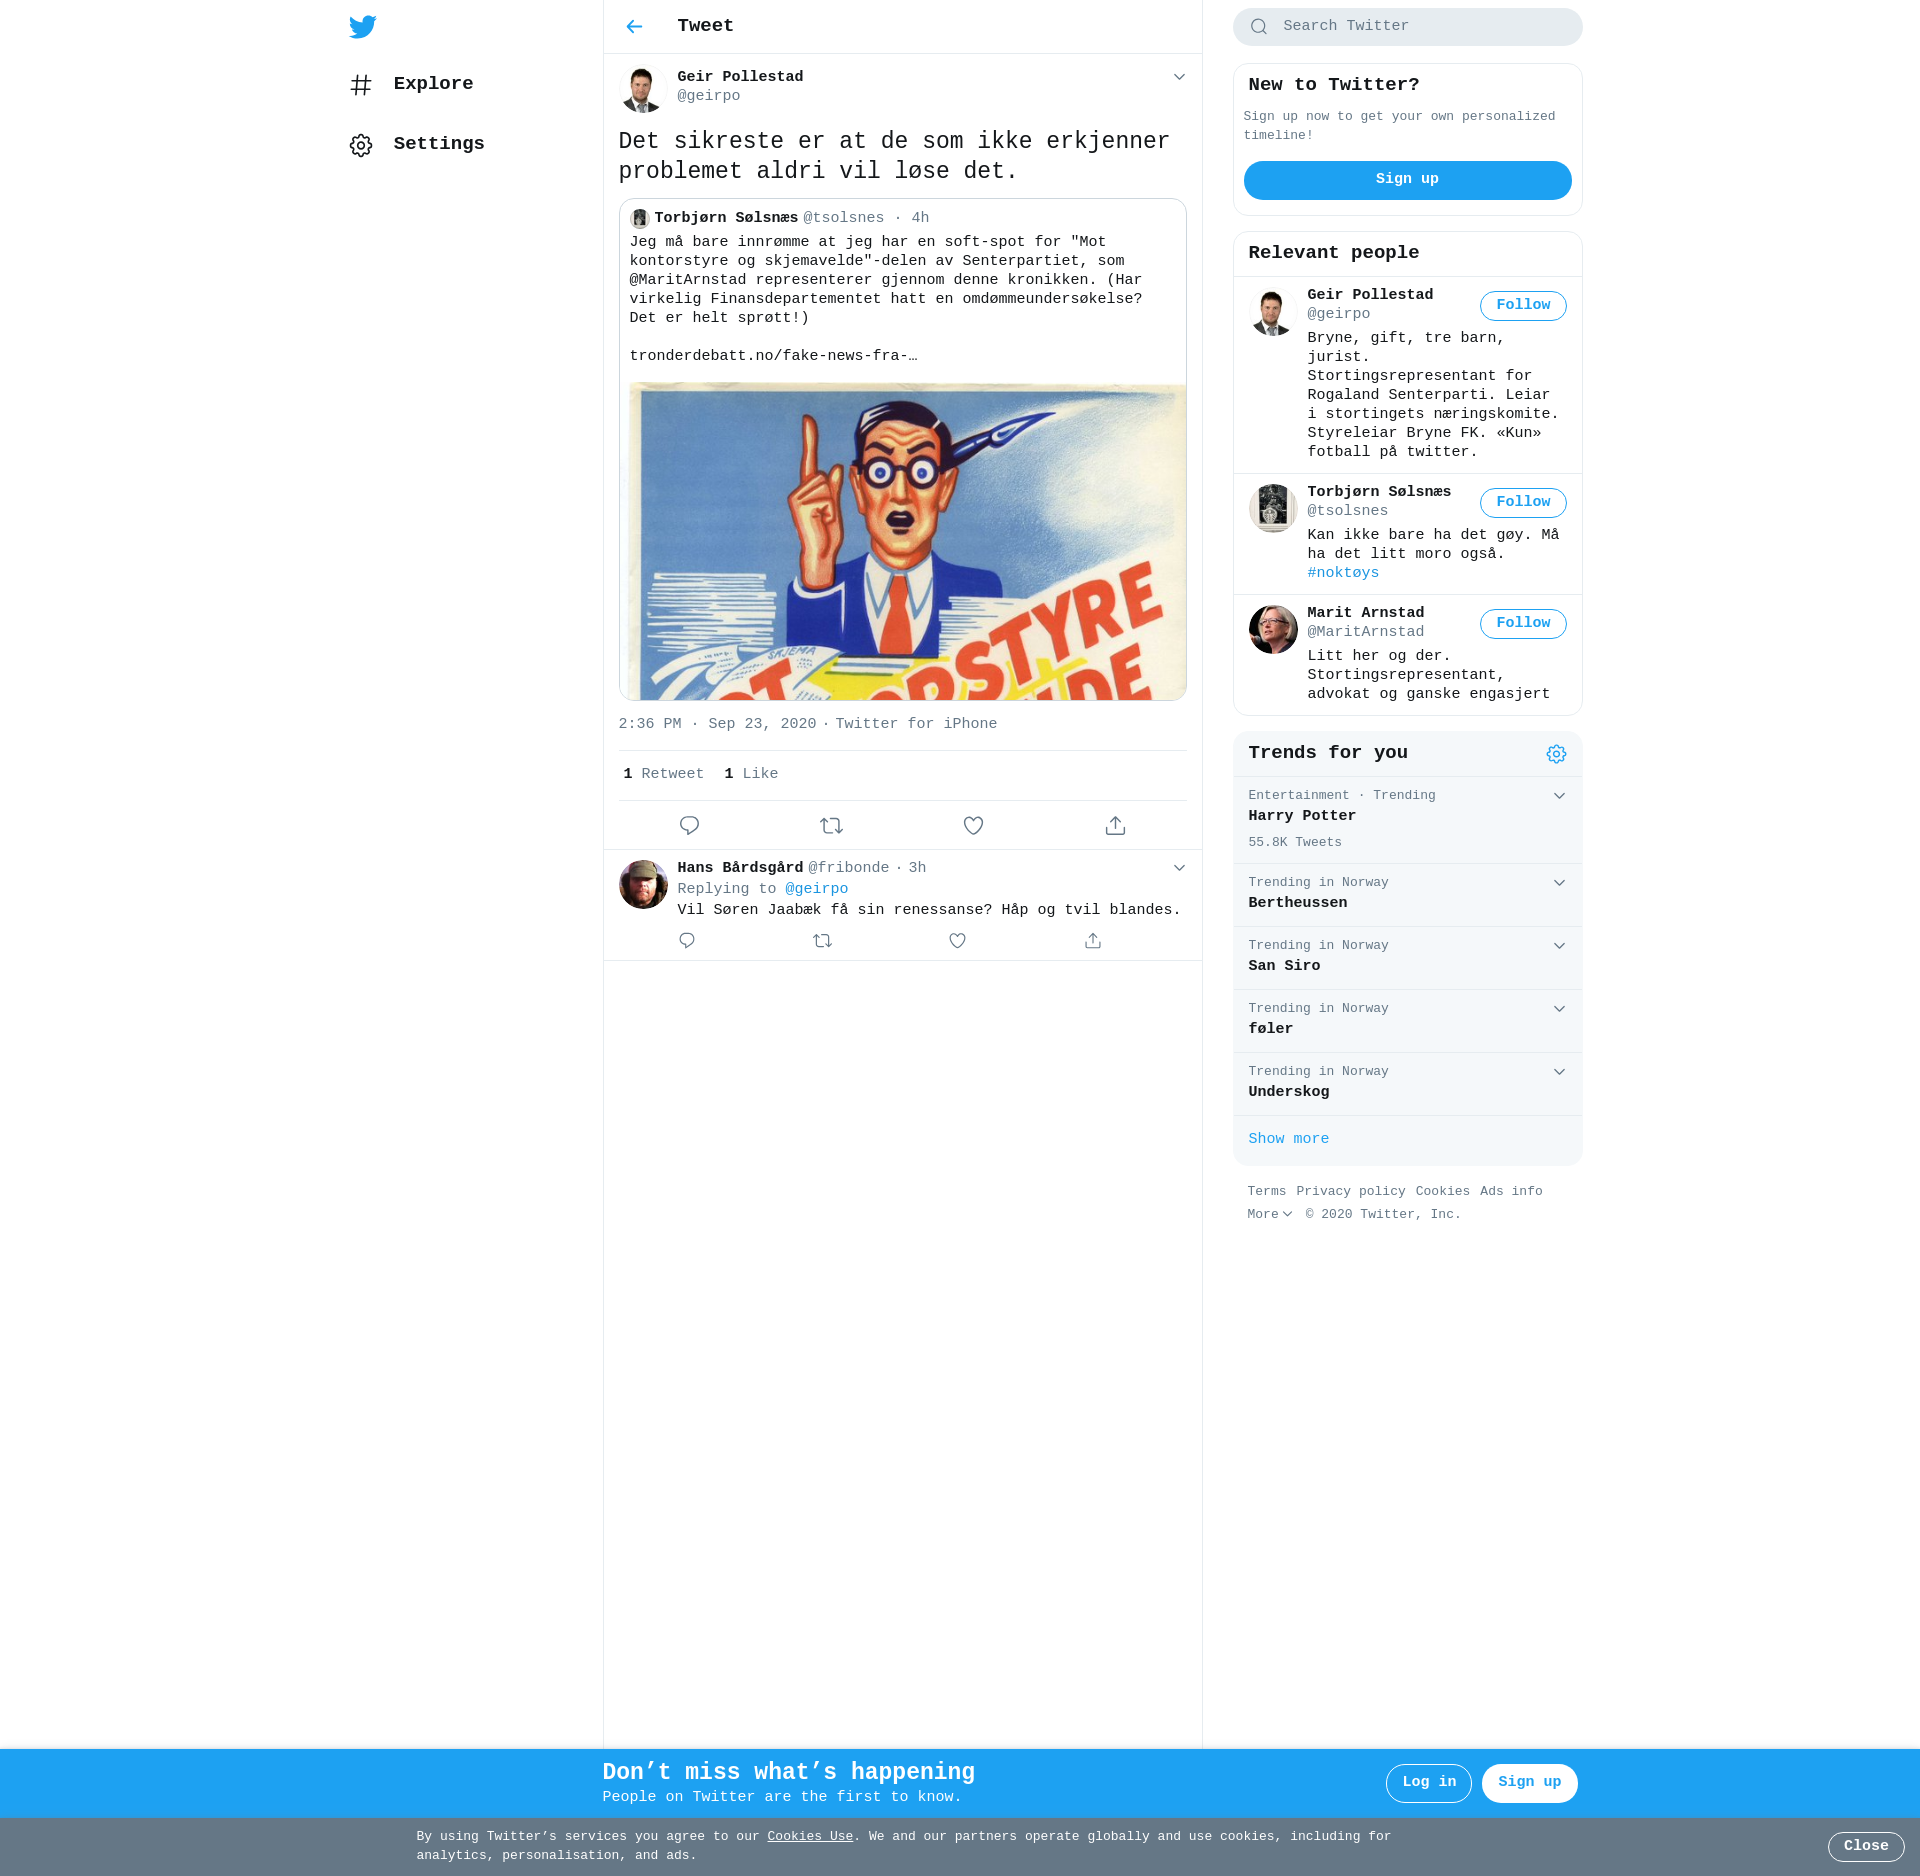
Task: Click the Twitter bird logo
Action: 363,27
